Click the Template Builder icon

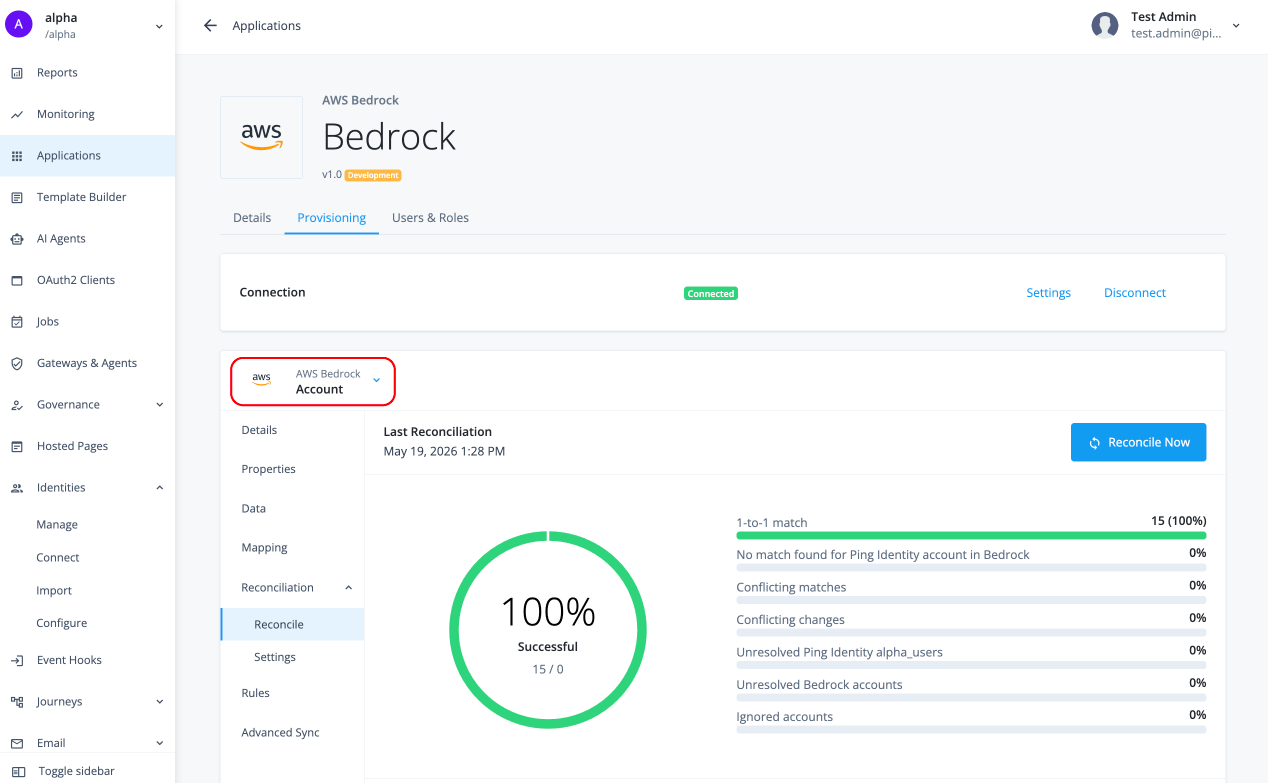pos(17,198)
